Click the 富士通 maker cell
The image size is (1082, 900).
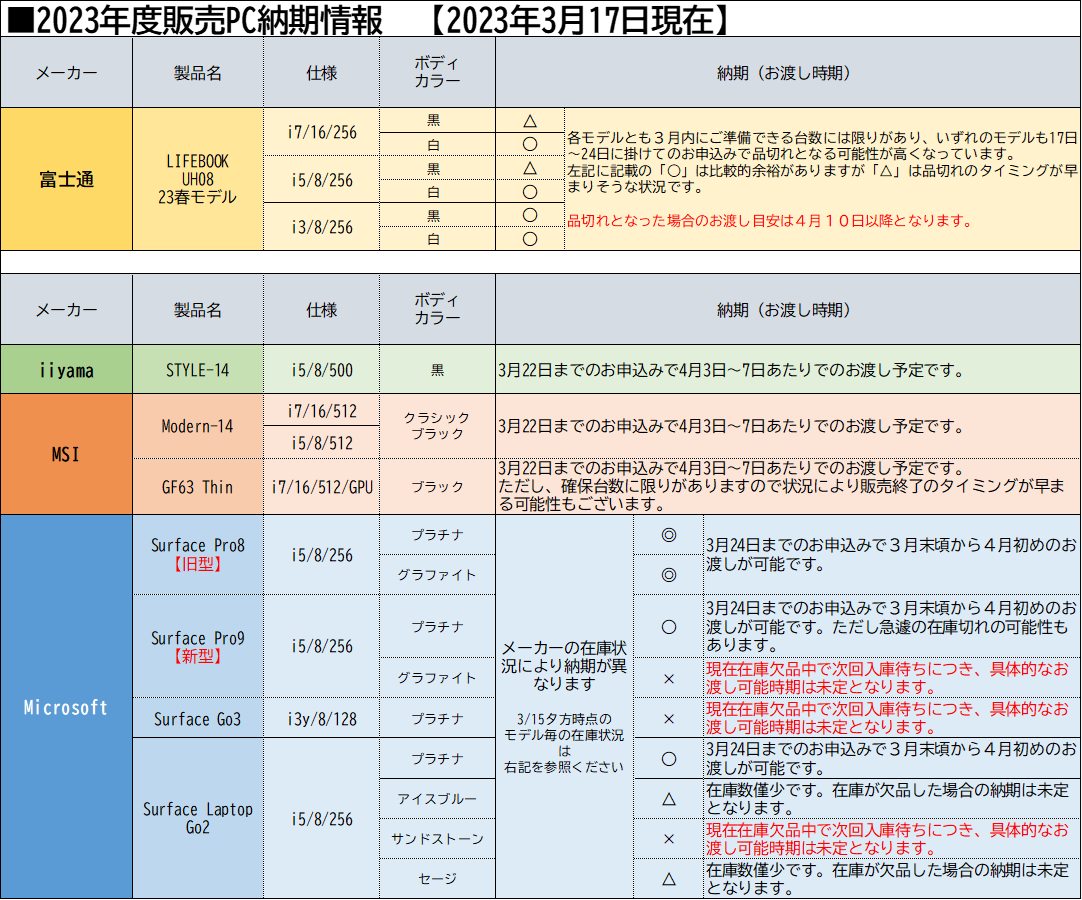66,179
